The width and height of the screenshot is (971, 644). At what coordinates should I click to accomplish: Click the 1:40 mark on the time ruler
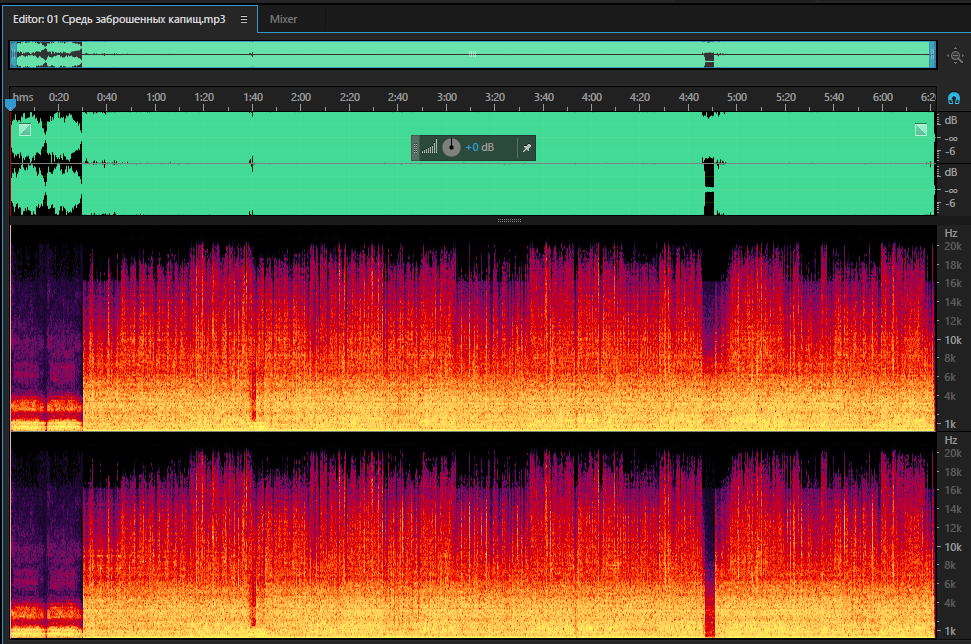coord(253,97)
